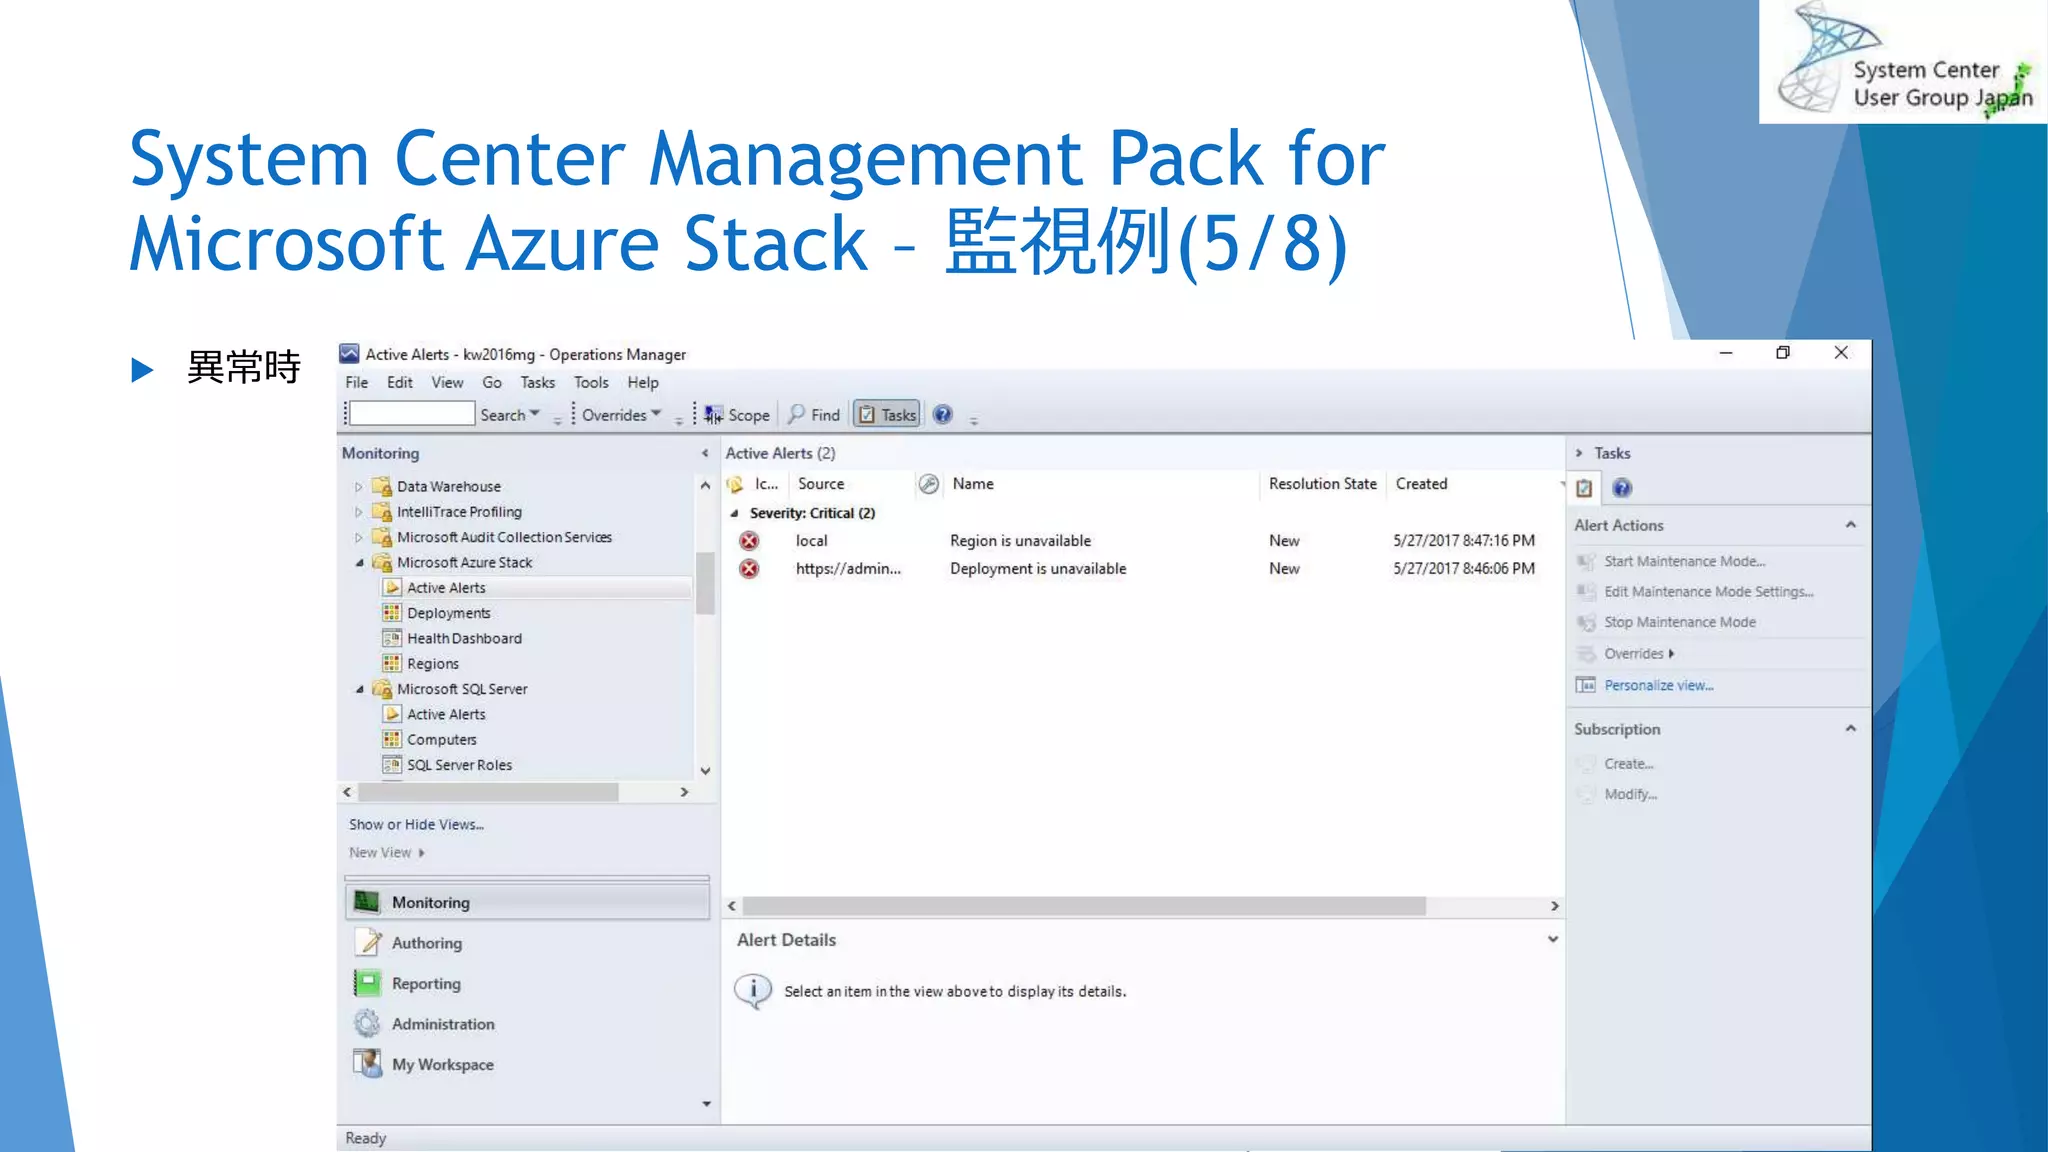
Task: Open Deployments view icon
Action: 391,613
